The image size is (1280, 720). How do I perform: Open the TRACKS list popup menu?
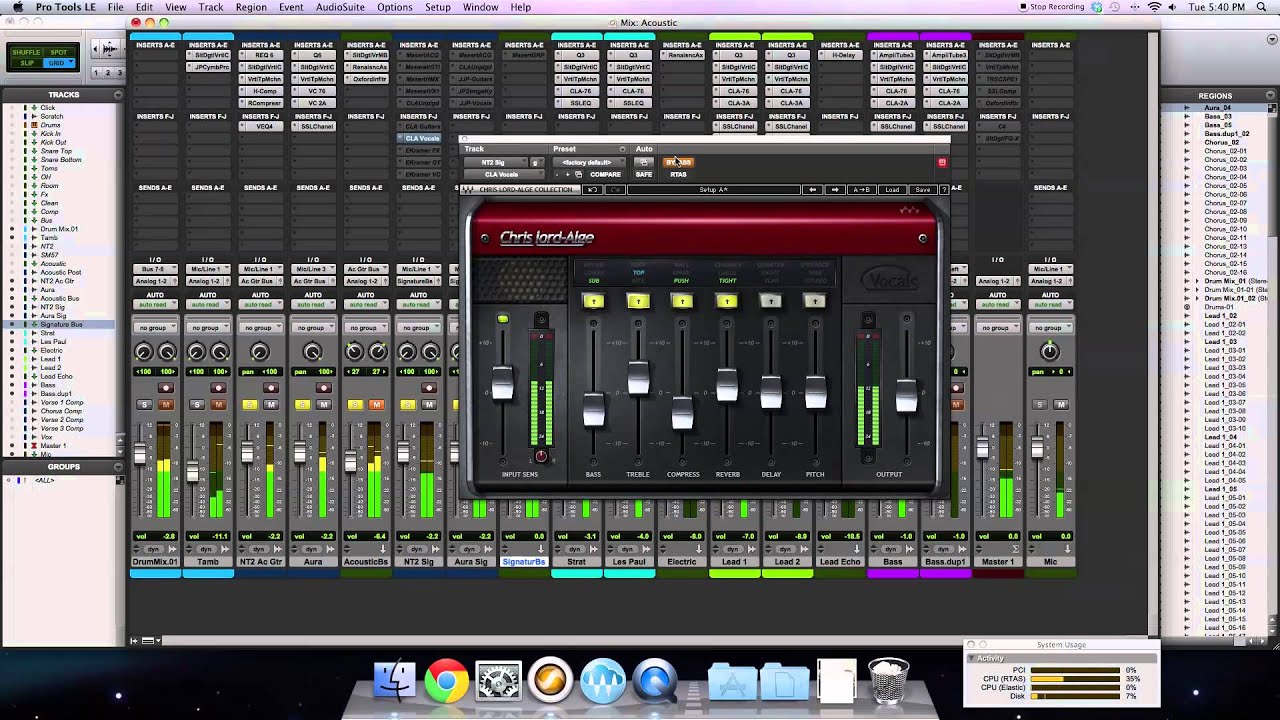click(x=118, y=95)
